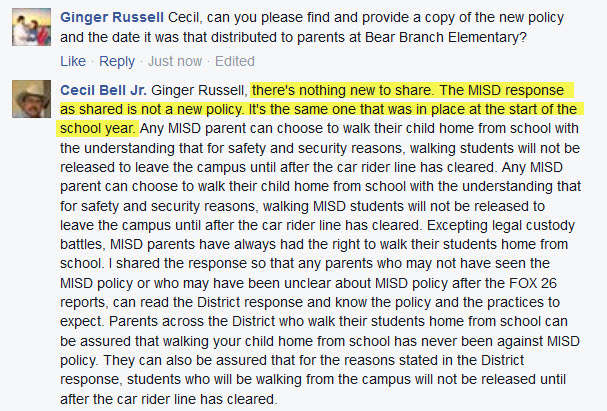607x411 pixels.
Task: Click the phrase 'Excepting legal custody'
Action: click(x=501, y=225)
